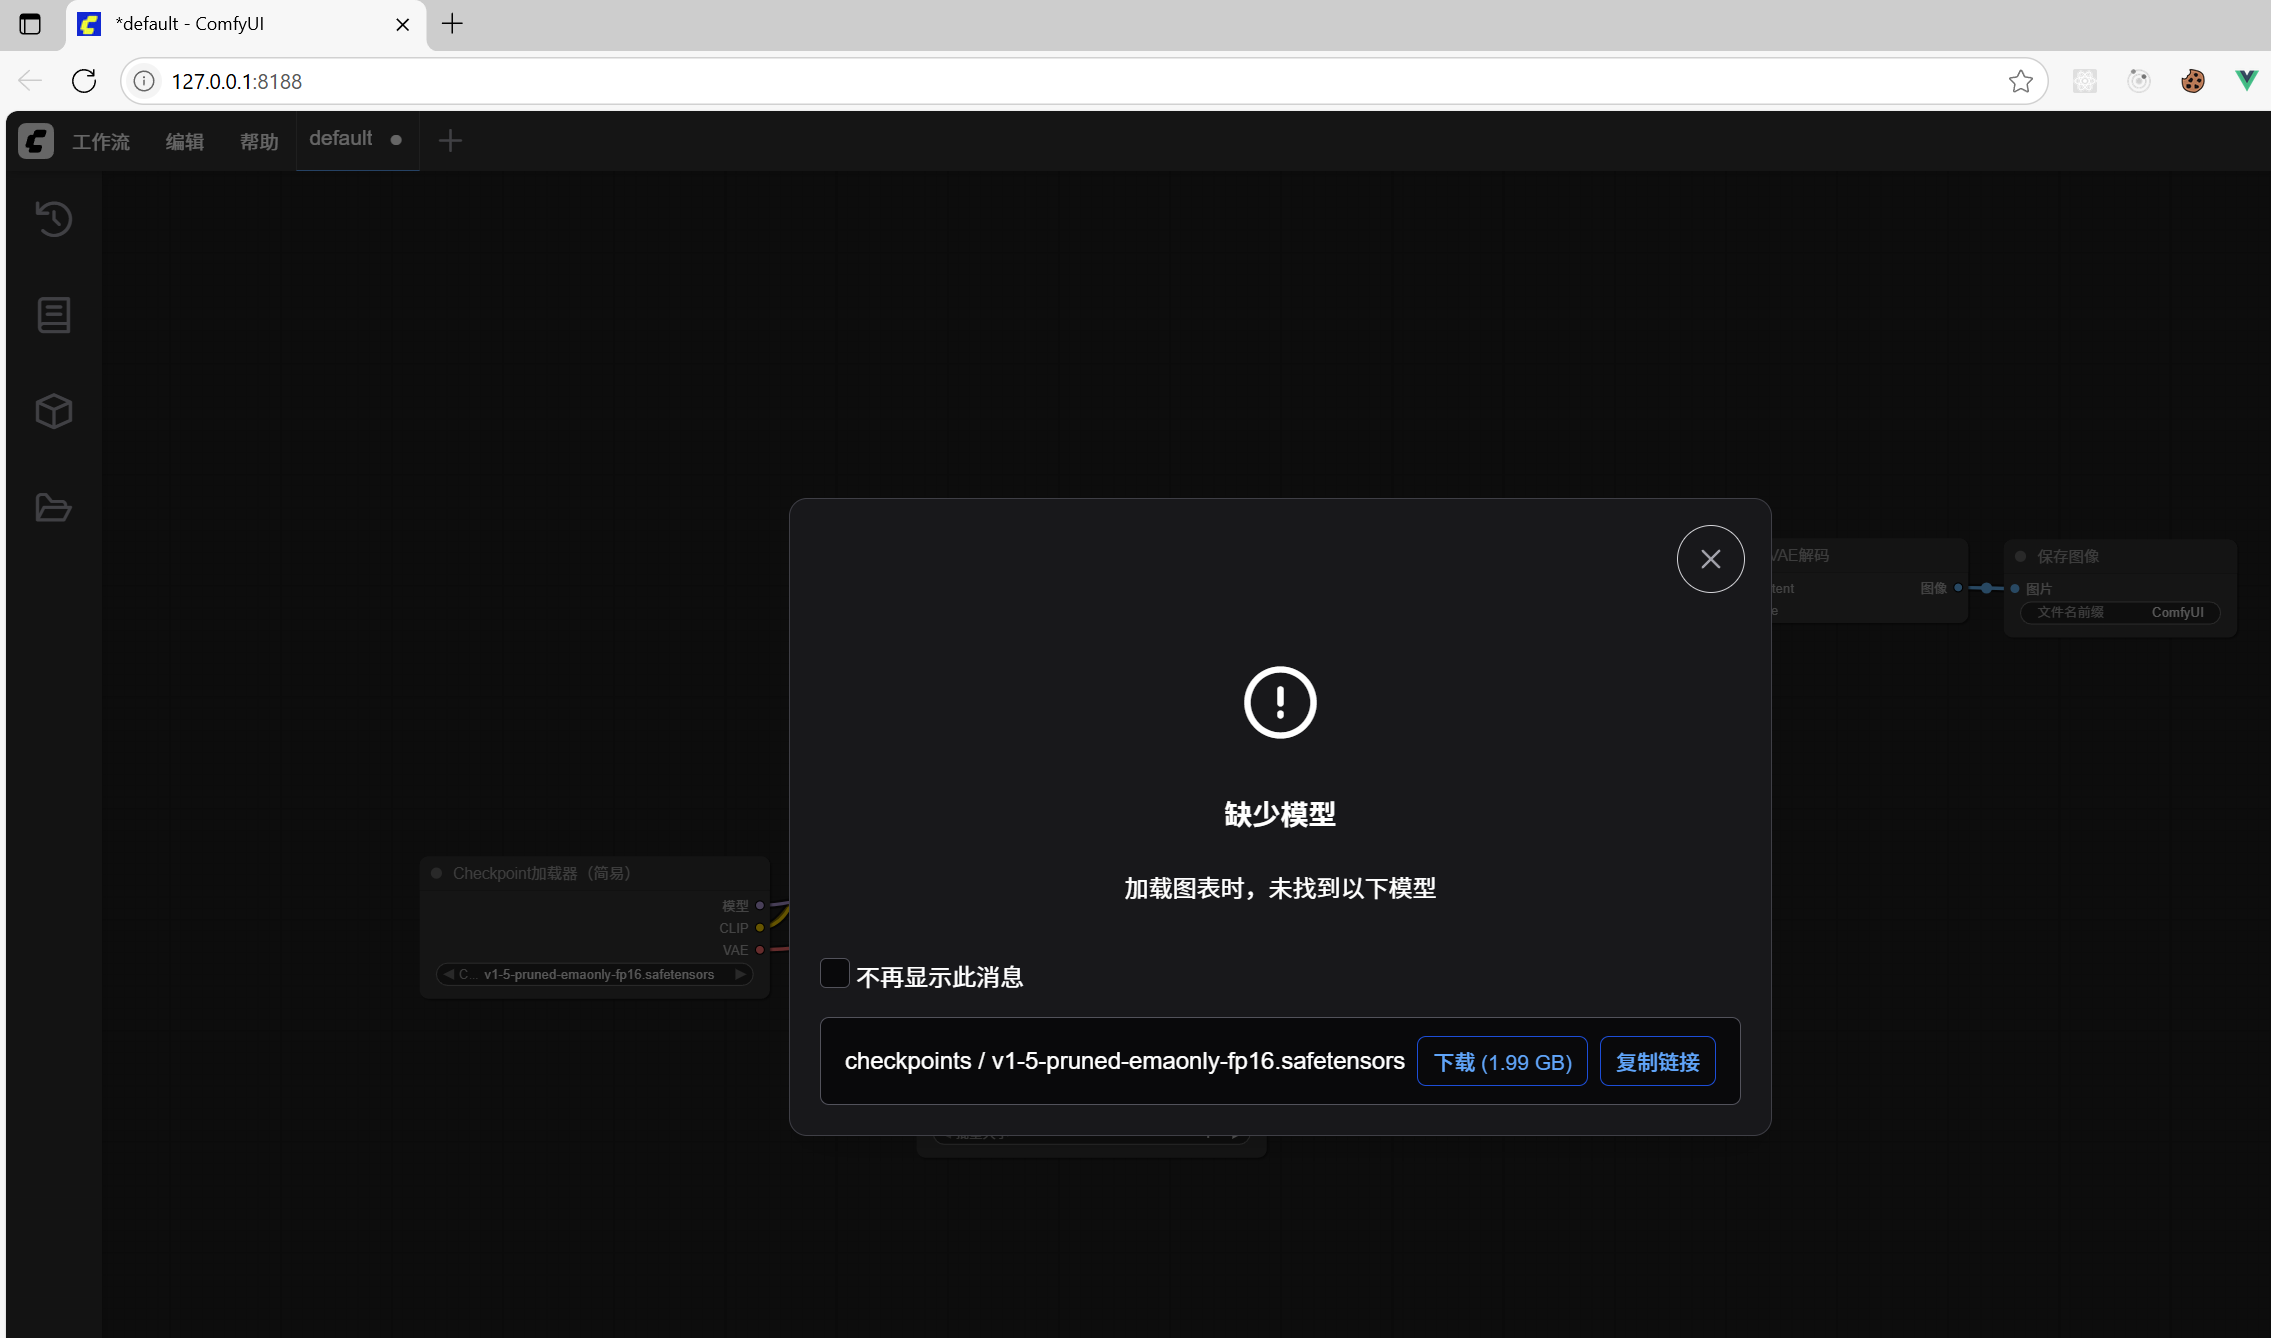Open the browser cookie manager icon

point(2192,81)
